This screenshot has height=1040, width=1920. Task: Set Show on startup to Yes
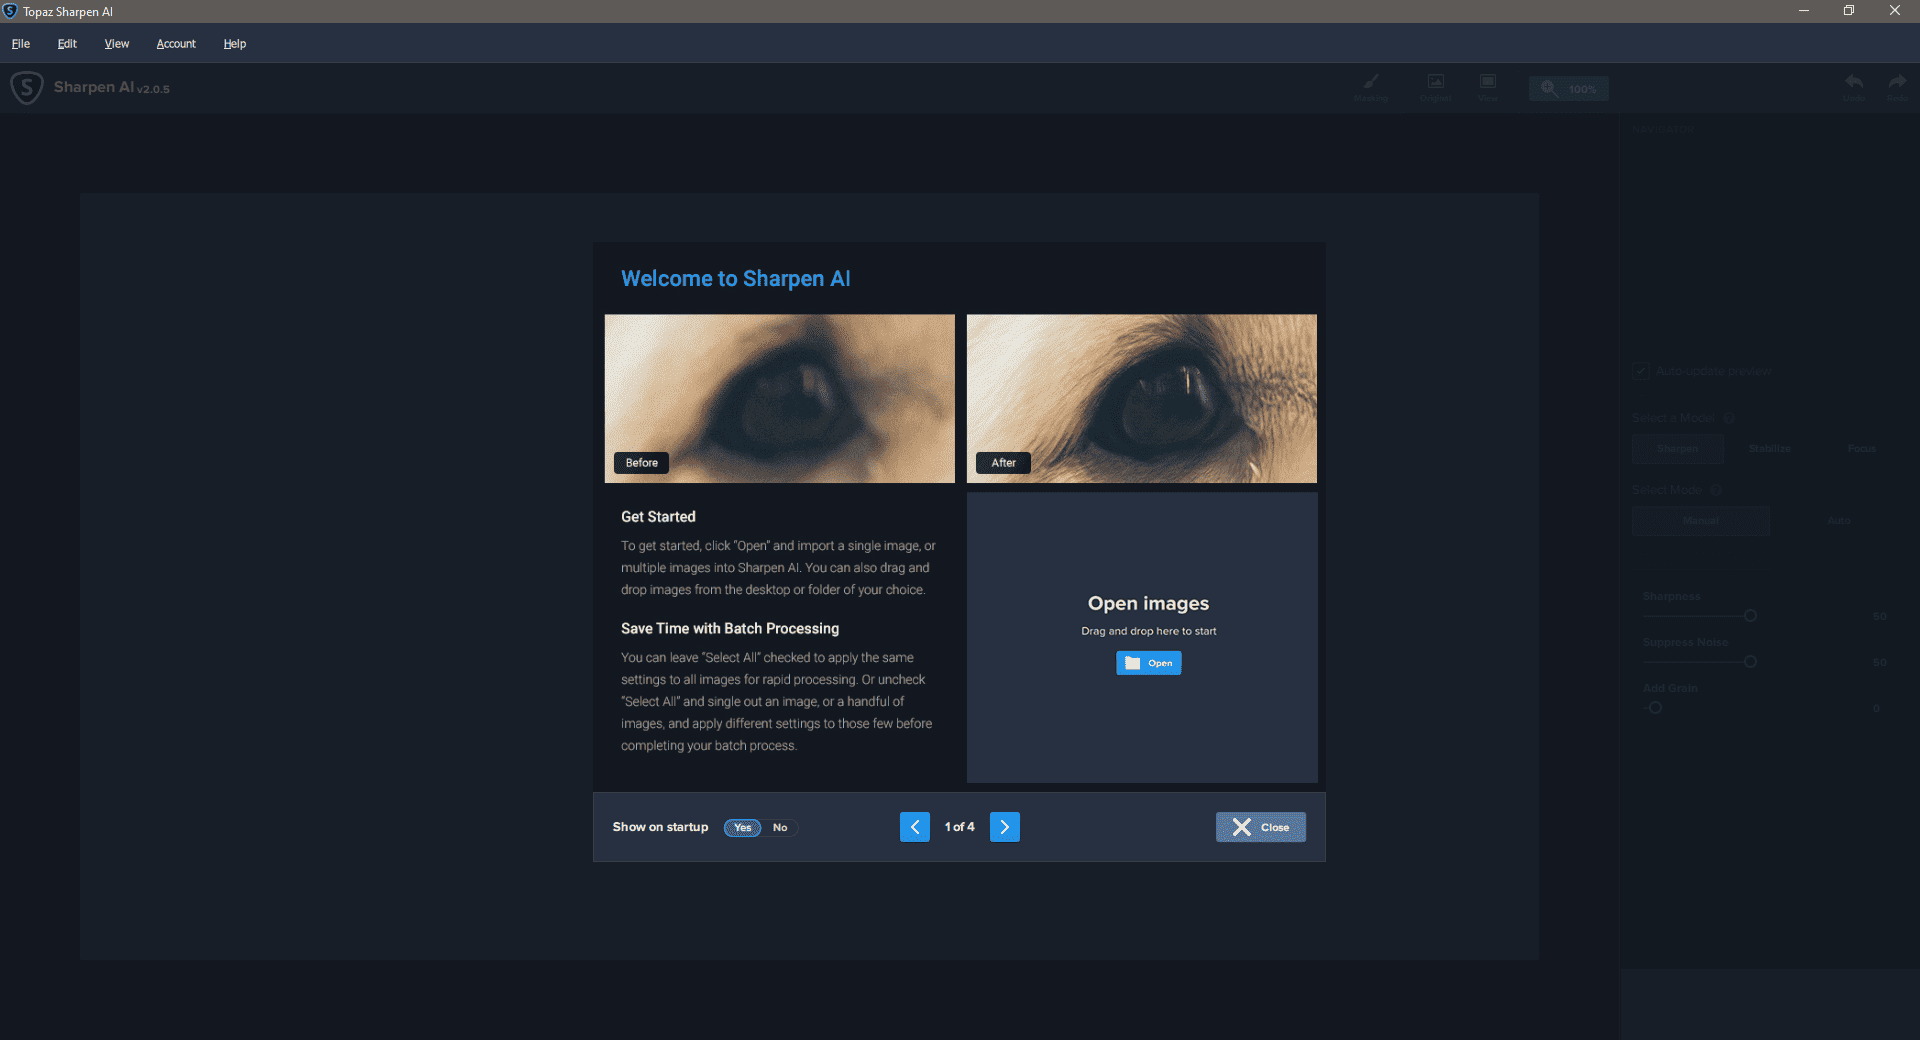[743, 828]
